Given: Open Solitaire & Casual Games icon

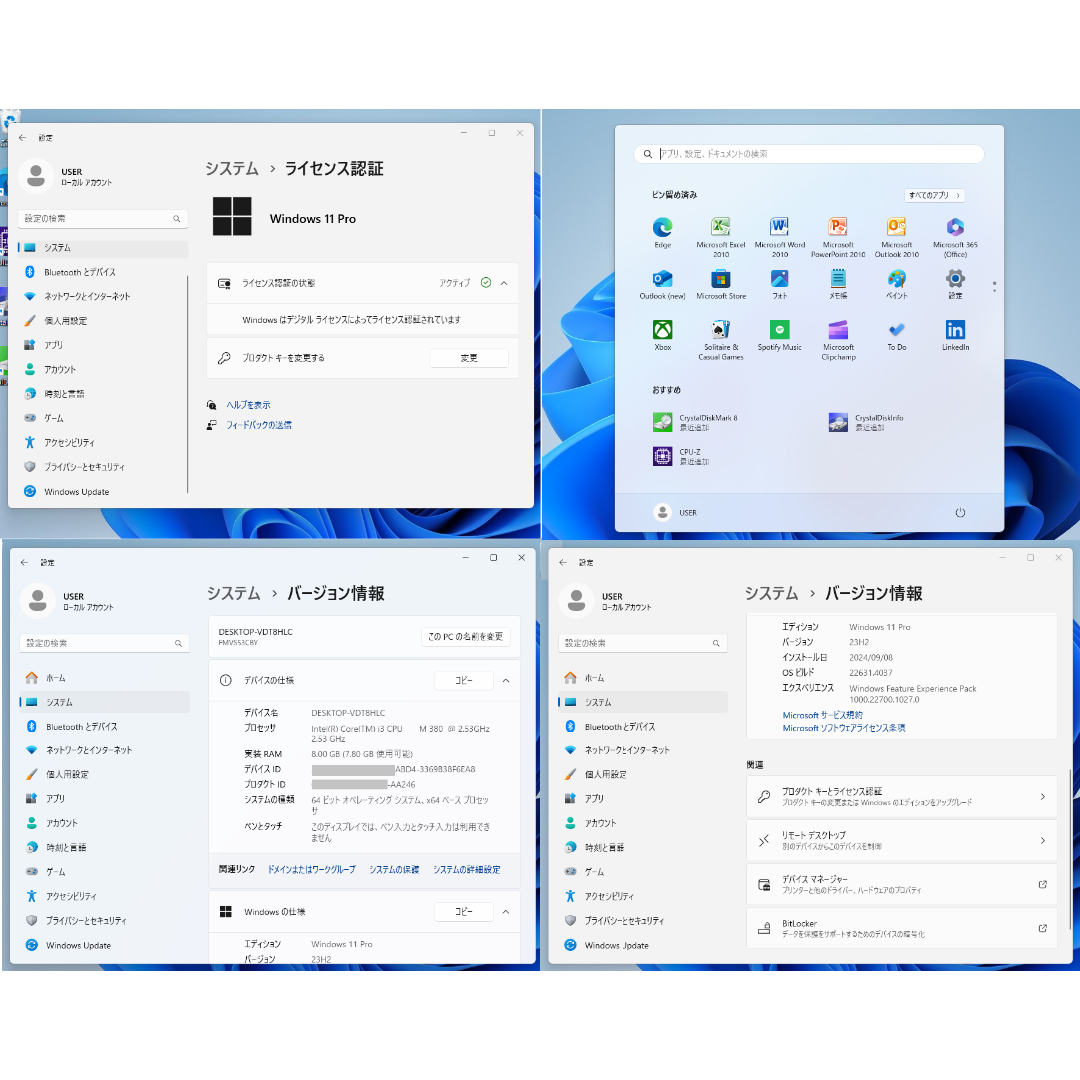Looking at the screenshot, I should 720,340.
